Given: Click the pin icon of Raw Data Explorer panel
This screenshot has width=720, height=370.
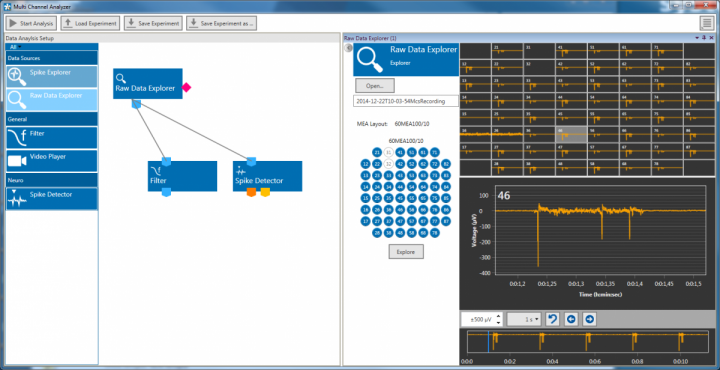Looking at the screenshot, I should (x=703, y=38).
